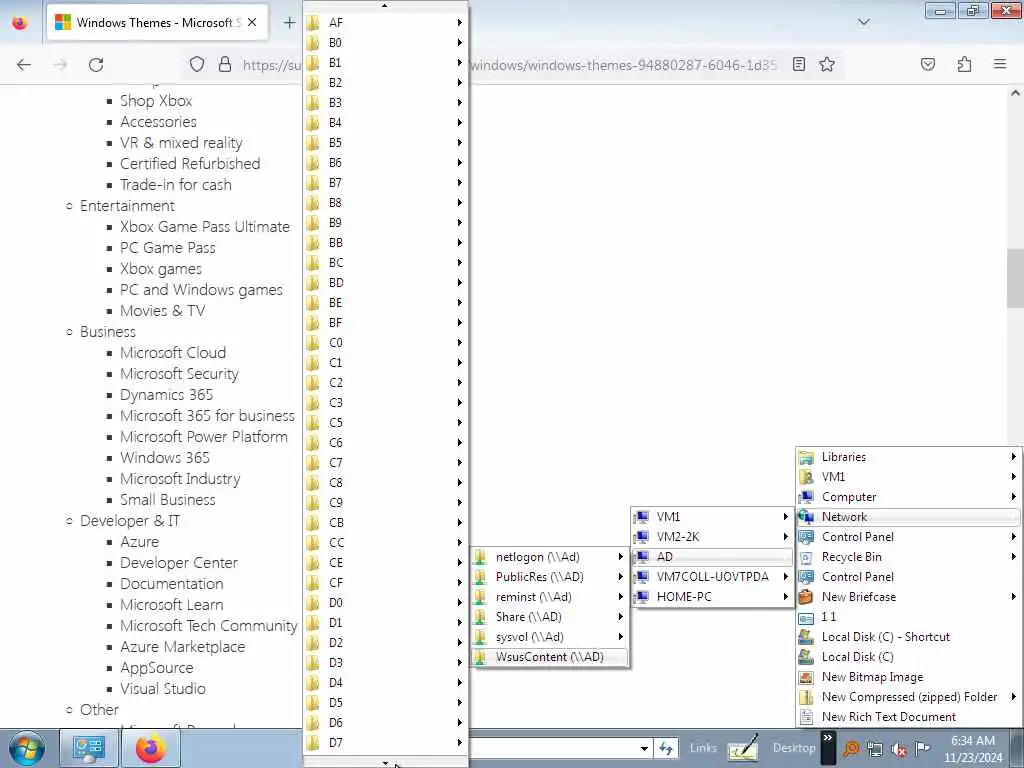Bookmark this page with the star icon
Screen dimensions: 1024x768
tap(827, 64)
